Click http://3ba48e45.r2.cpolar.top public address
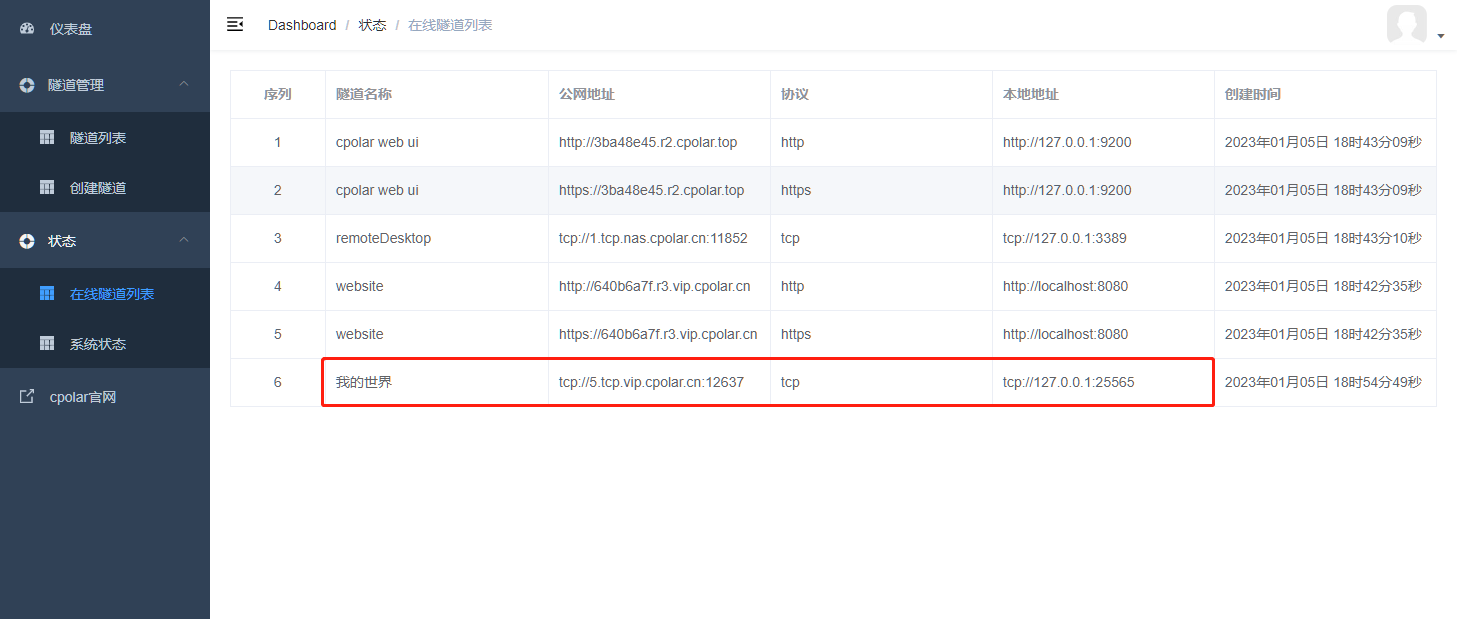1457x619 pixels. click(648, 142)
